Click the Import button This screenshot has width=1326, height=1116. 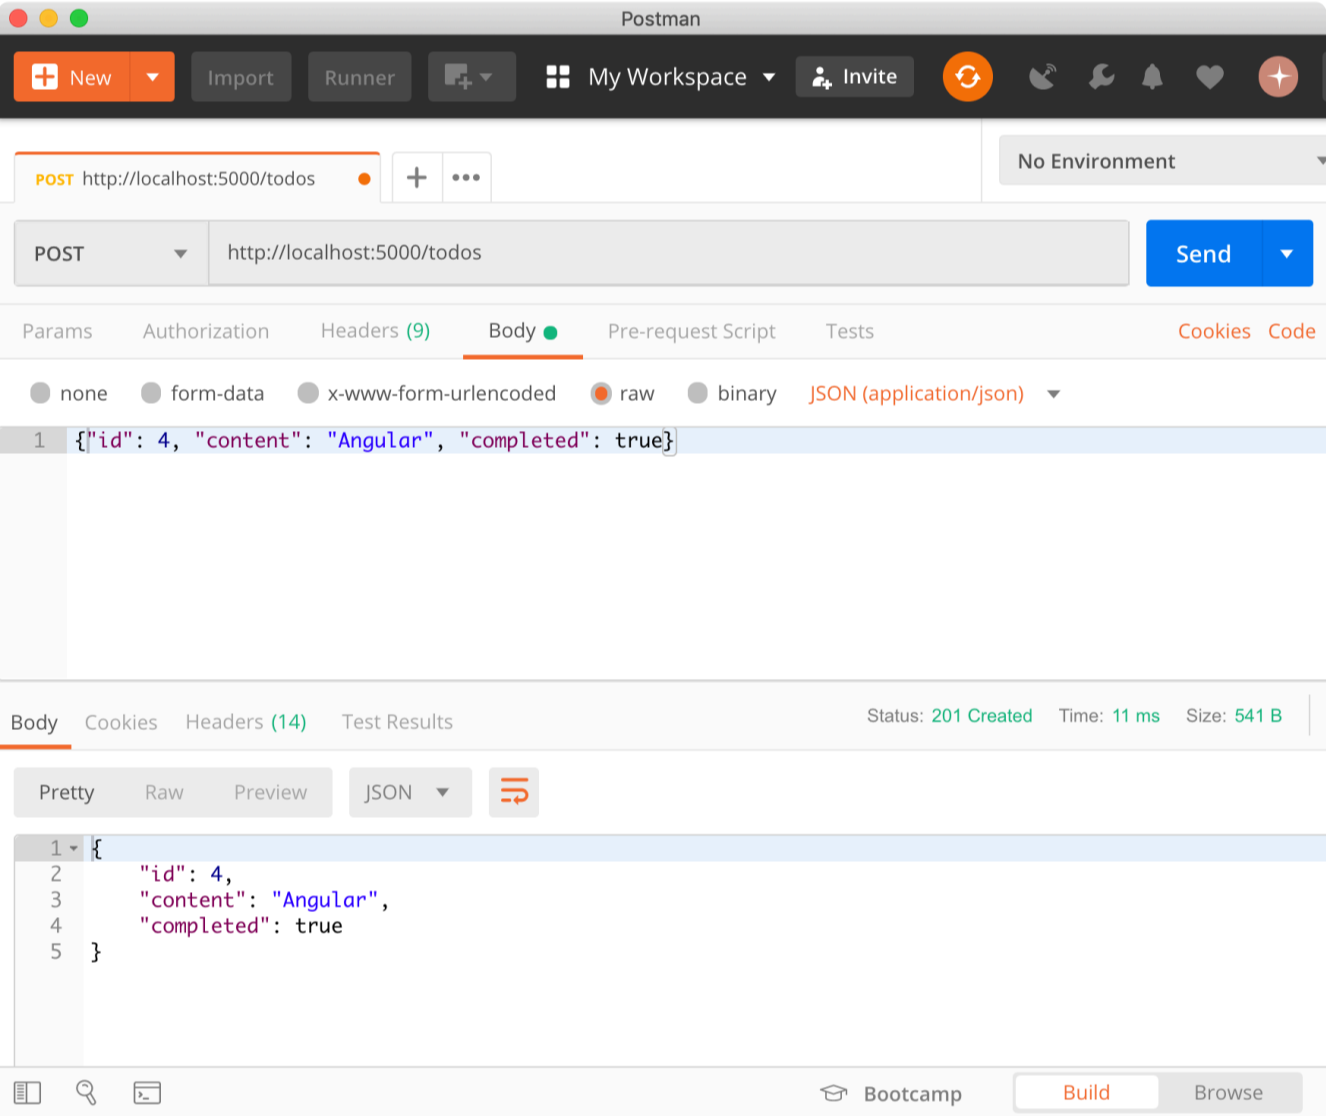click(241, 77)
